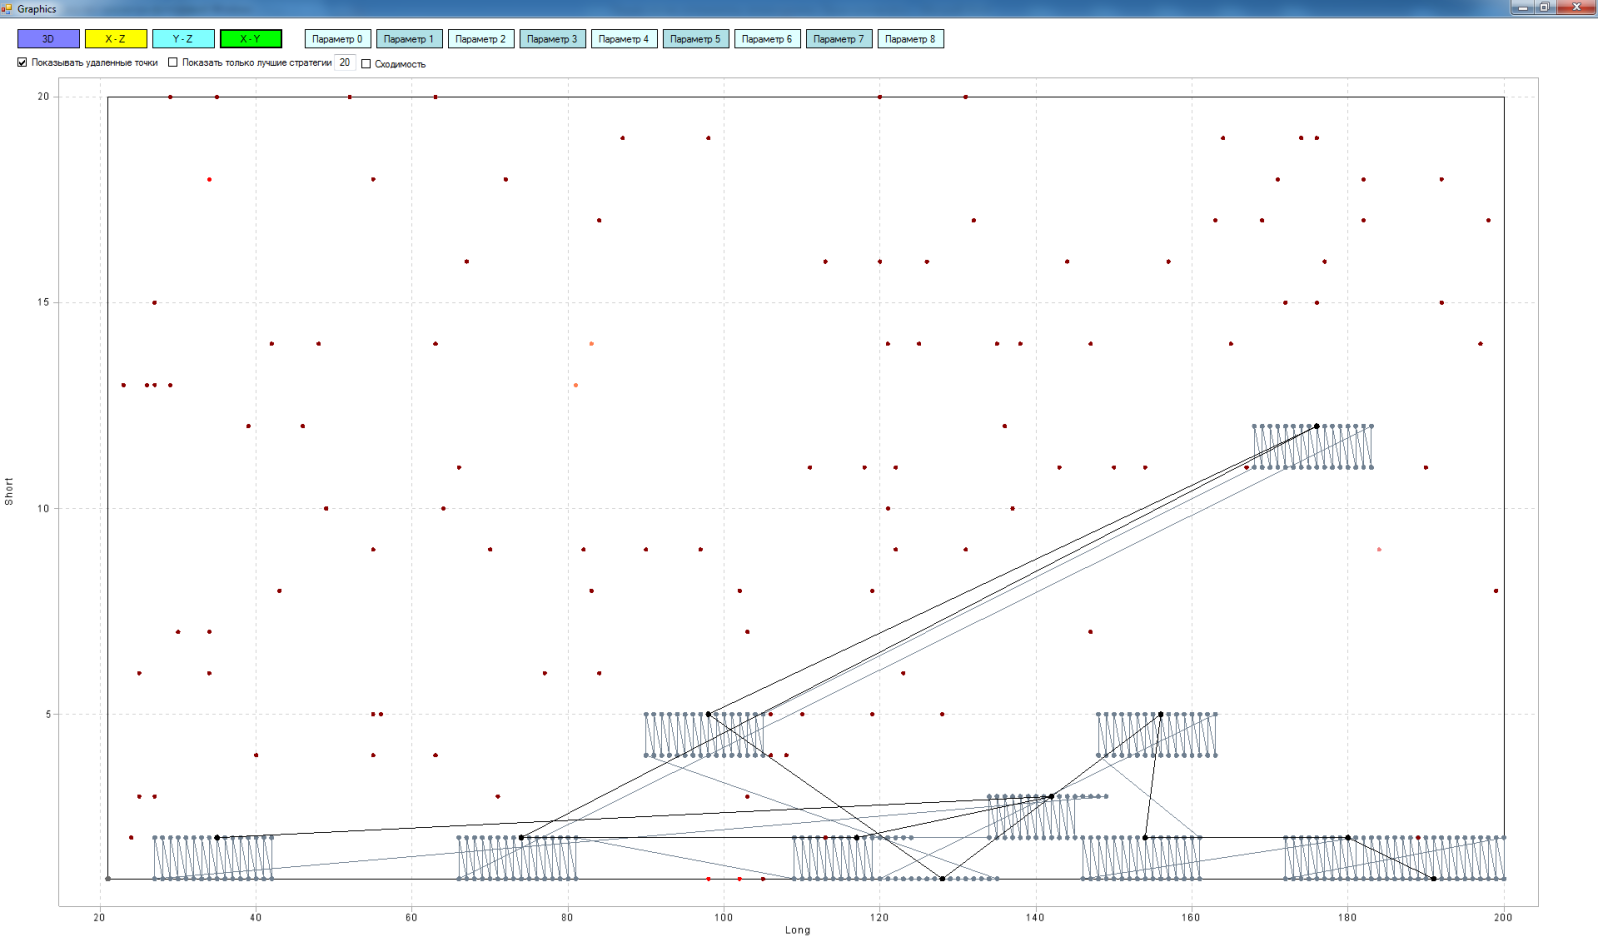Click the x-axis tick label 100
Image resolution: width=1598 pixels, height=952 pixels.
(724, 918)
